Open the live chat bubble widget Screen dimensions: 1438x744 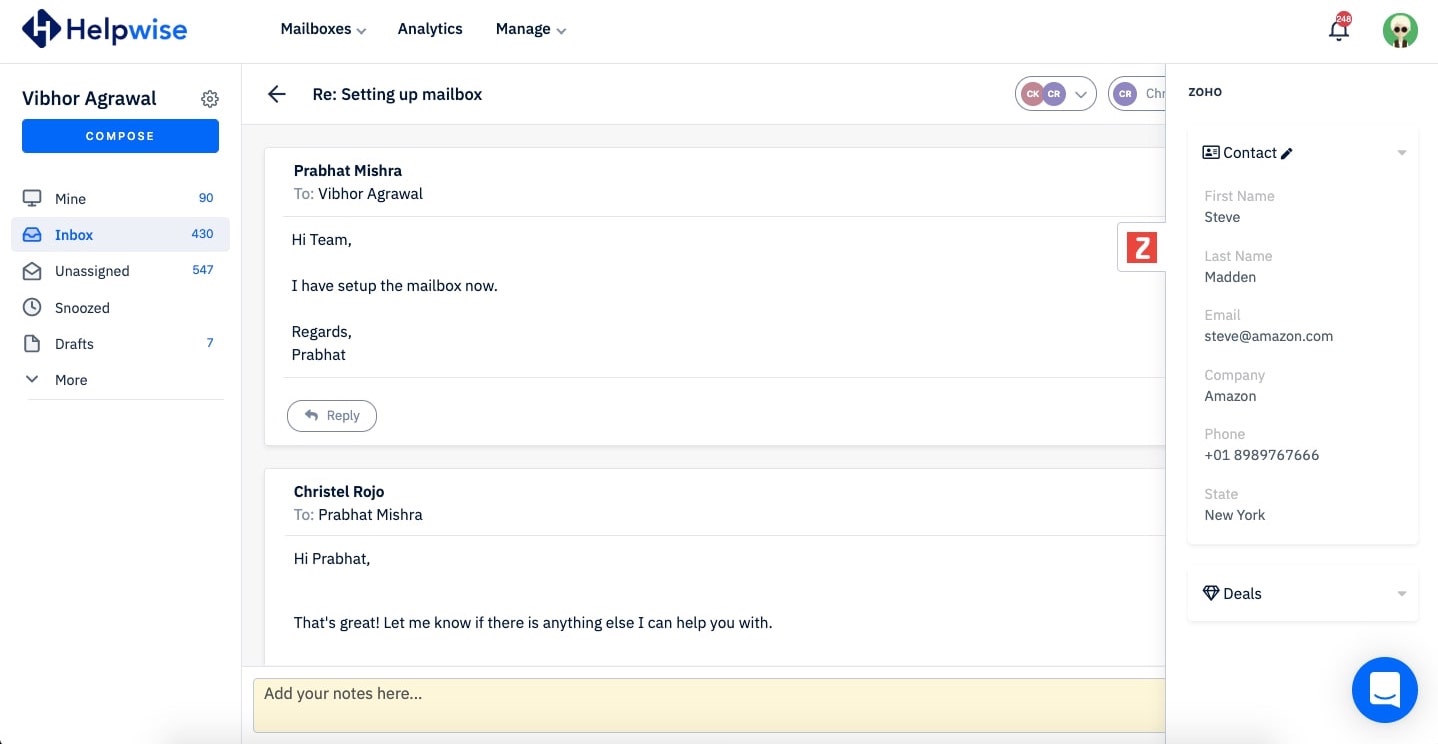tap(1384, 690)
